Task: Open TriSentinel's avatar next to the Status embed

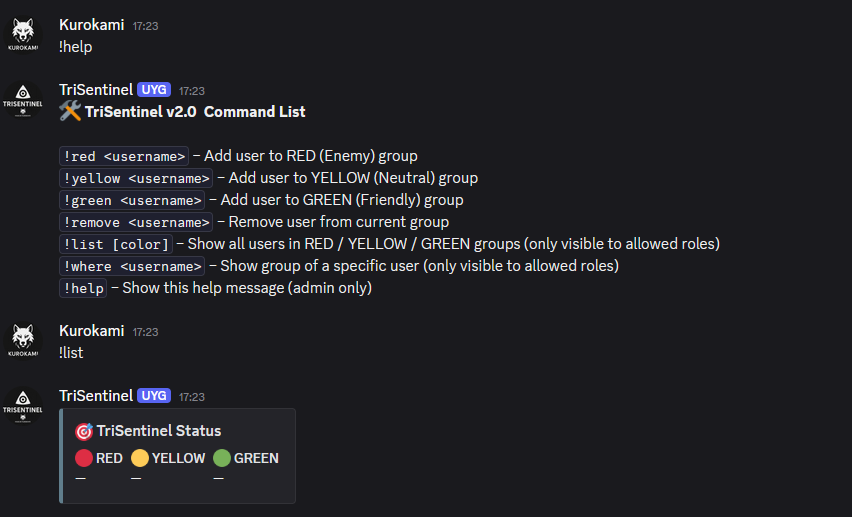Action: tap(22, 406)
